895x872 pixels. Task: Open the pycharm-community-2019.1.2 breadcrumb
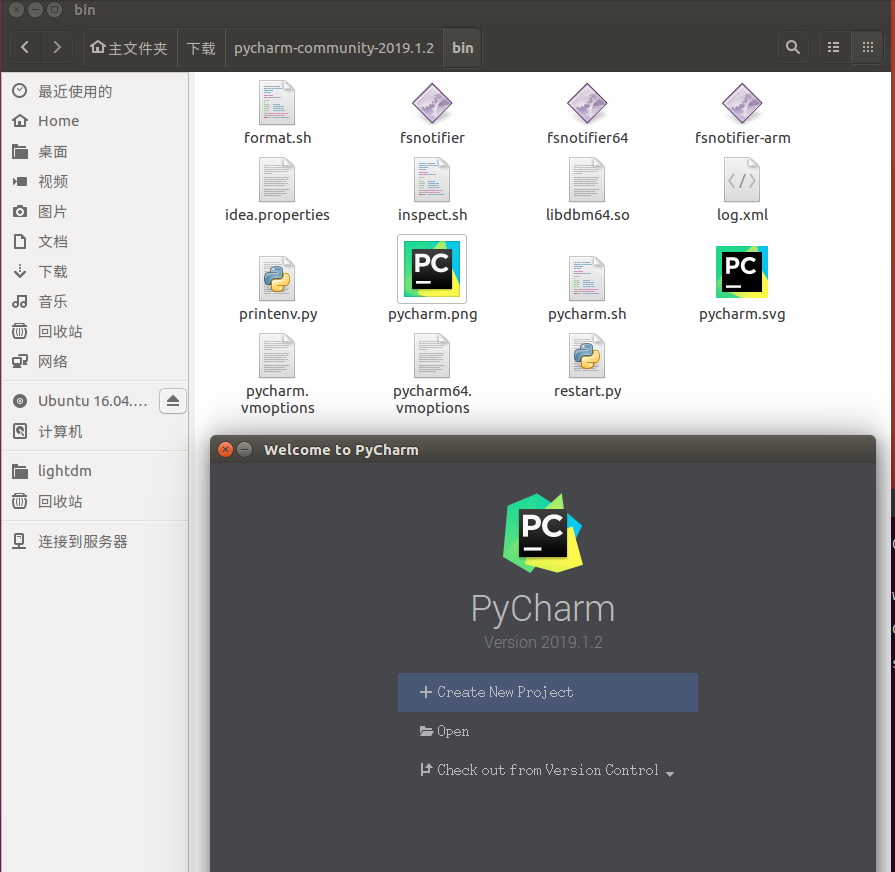click(334, 48)
